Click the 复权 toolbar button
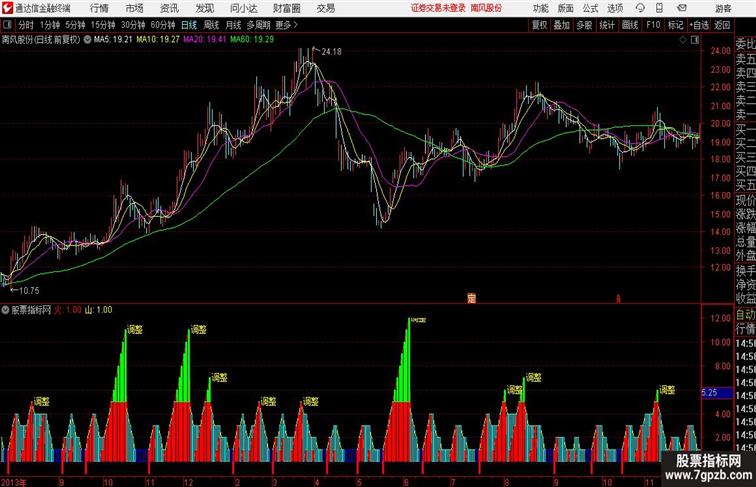This screenshot has height=487, width=756. [539, 25]
